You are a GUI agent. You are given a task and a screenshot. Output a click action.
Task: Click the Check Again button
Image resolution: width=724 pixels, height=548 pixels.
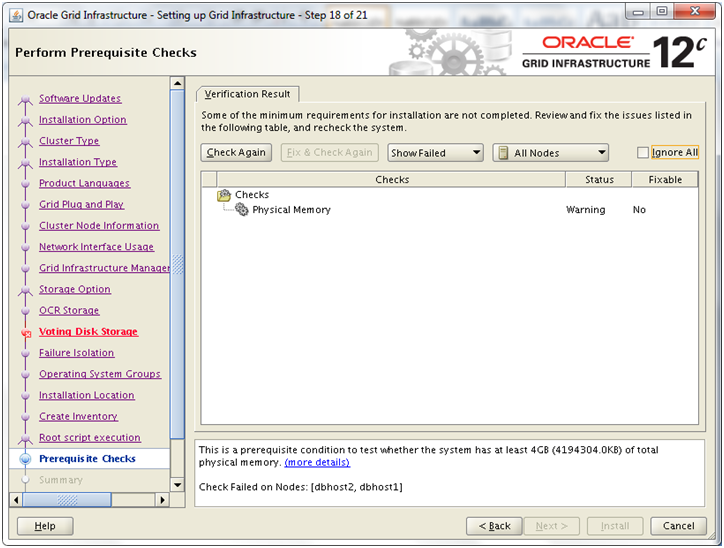236,153
